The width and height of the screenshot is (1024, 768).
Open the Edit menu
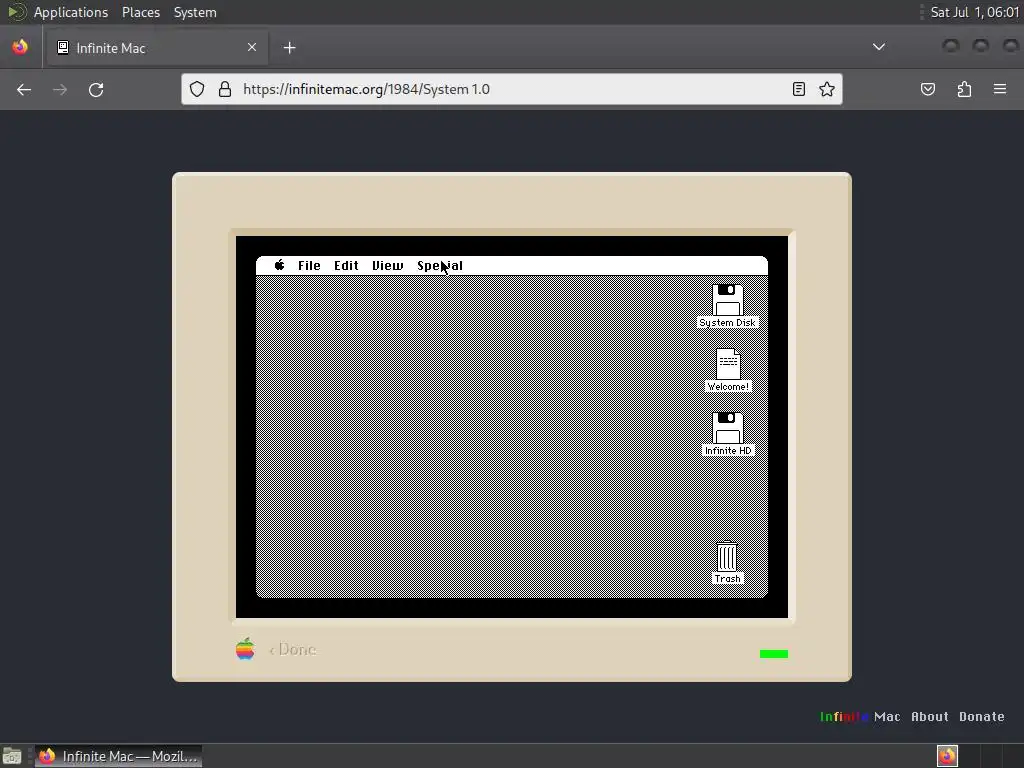pyautogui.click(x=346, y=266)
